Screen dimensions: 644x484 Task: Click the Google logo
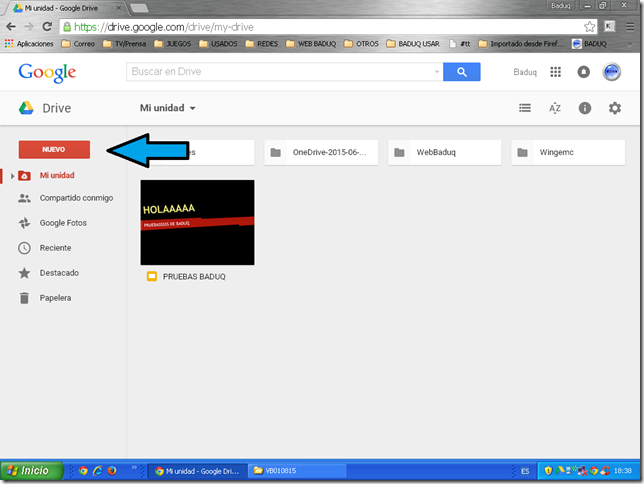click(x=47, y=73)
